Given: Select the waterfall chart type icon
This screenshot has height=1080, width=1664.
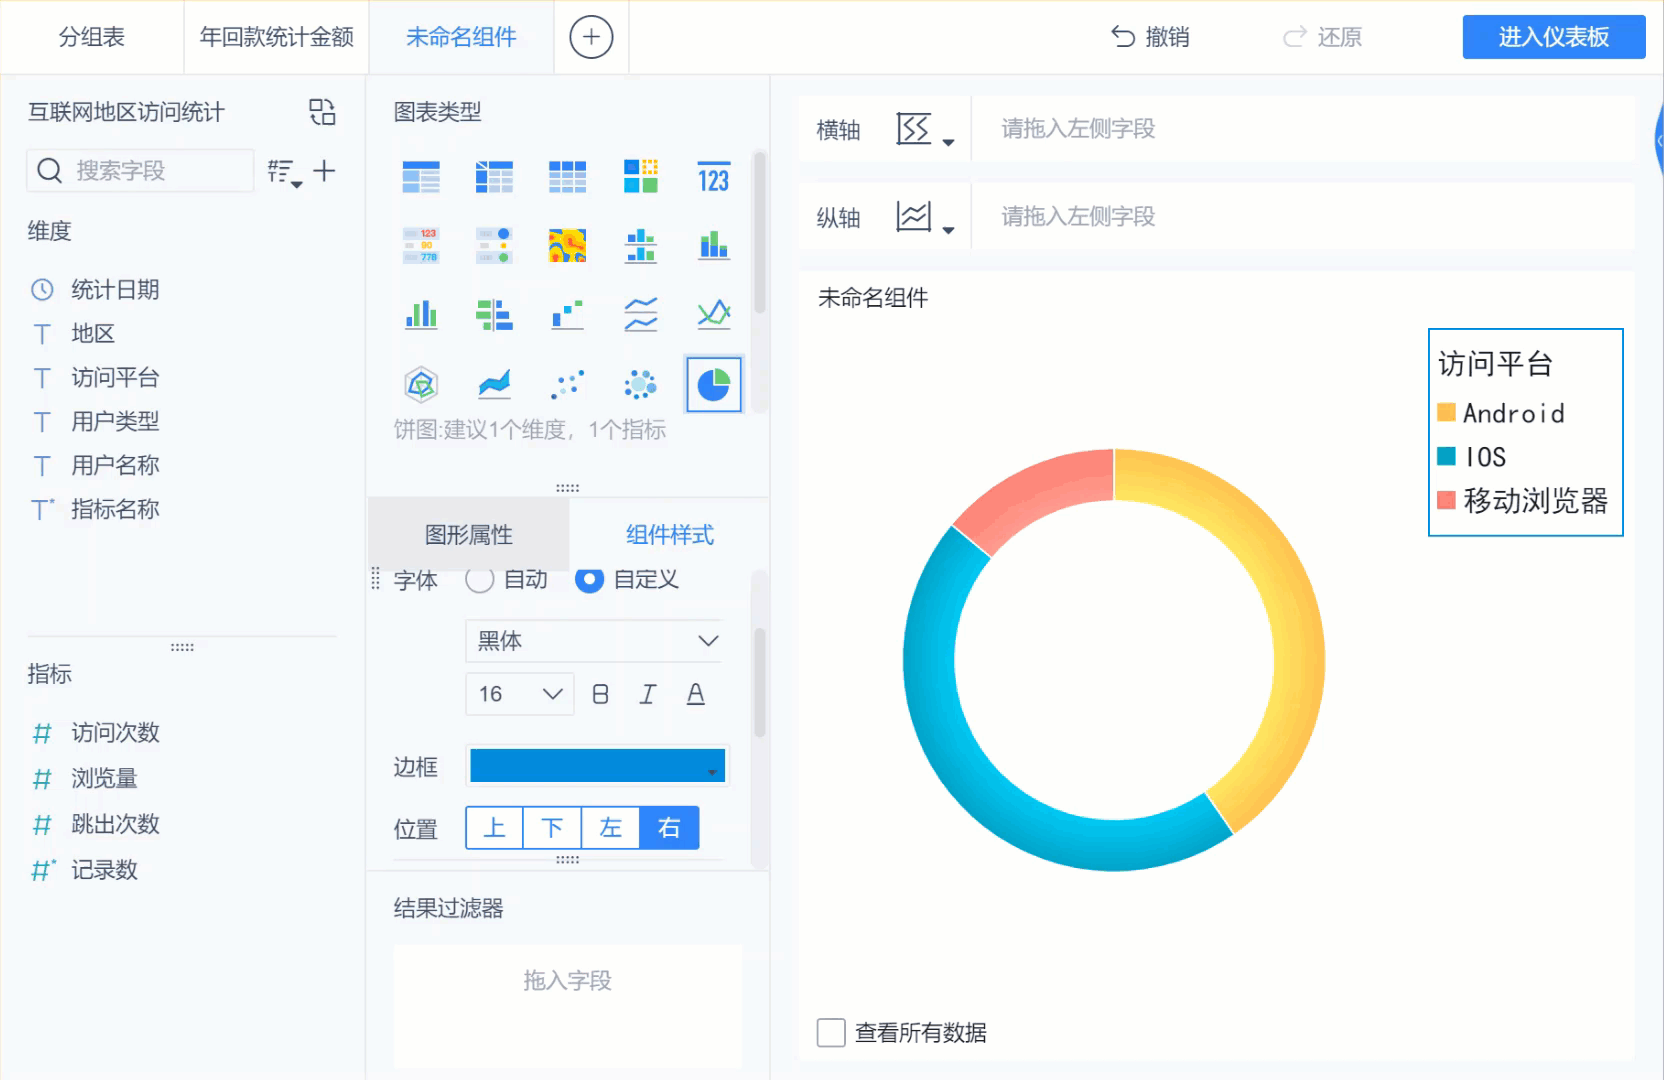Looking at the screenshot, I should [x=567, y=314].
